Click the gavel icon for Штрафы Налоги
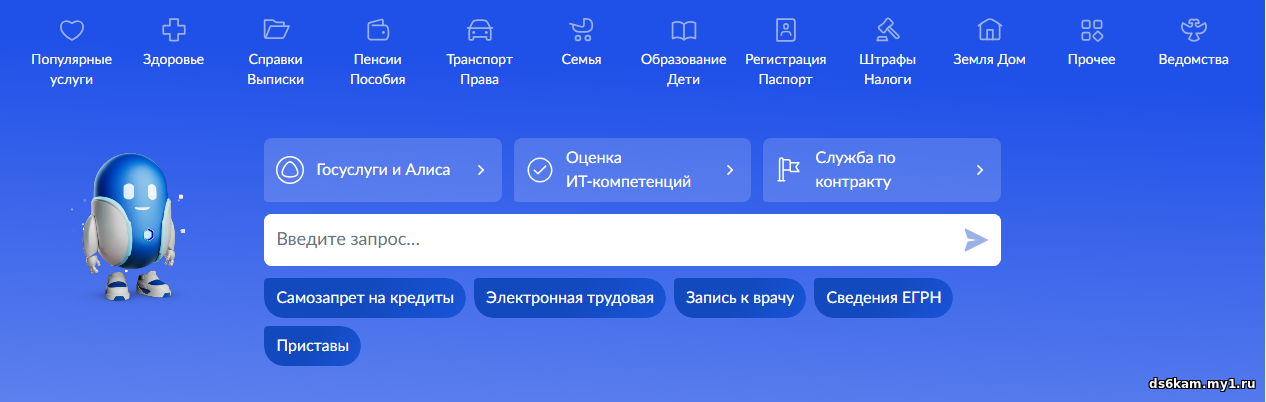Screen dimensions: 1266x402 click(887, 29)
